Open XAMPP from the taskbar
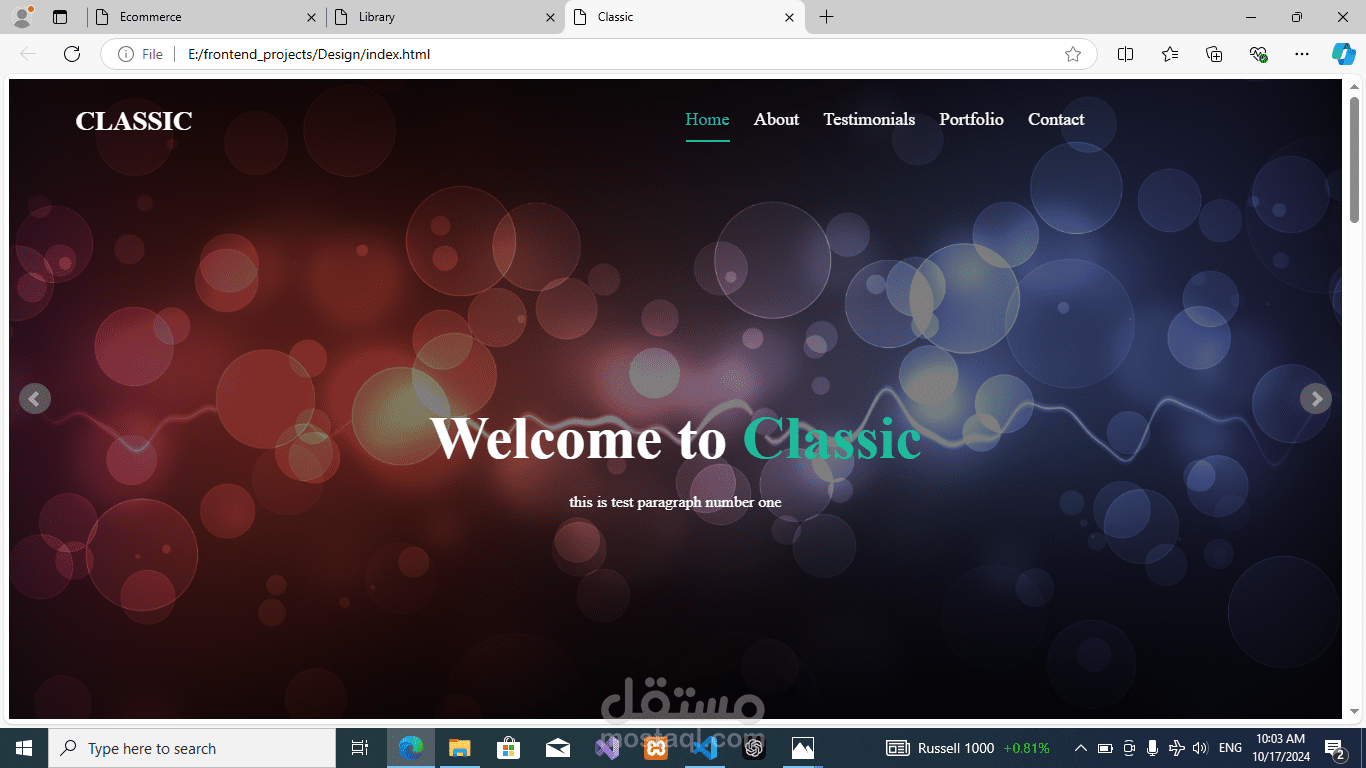Screen dimensions: 1366x768 pos(656,748)
